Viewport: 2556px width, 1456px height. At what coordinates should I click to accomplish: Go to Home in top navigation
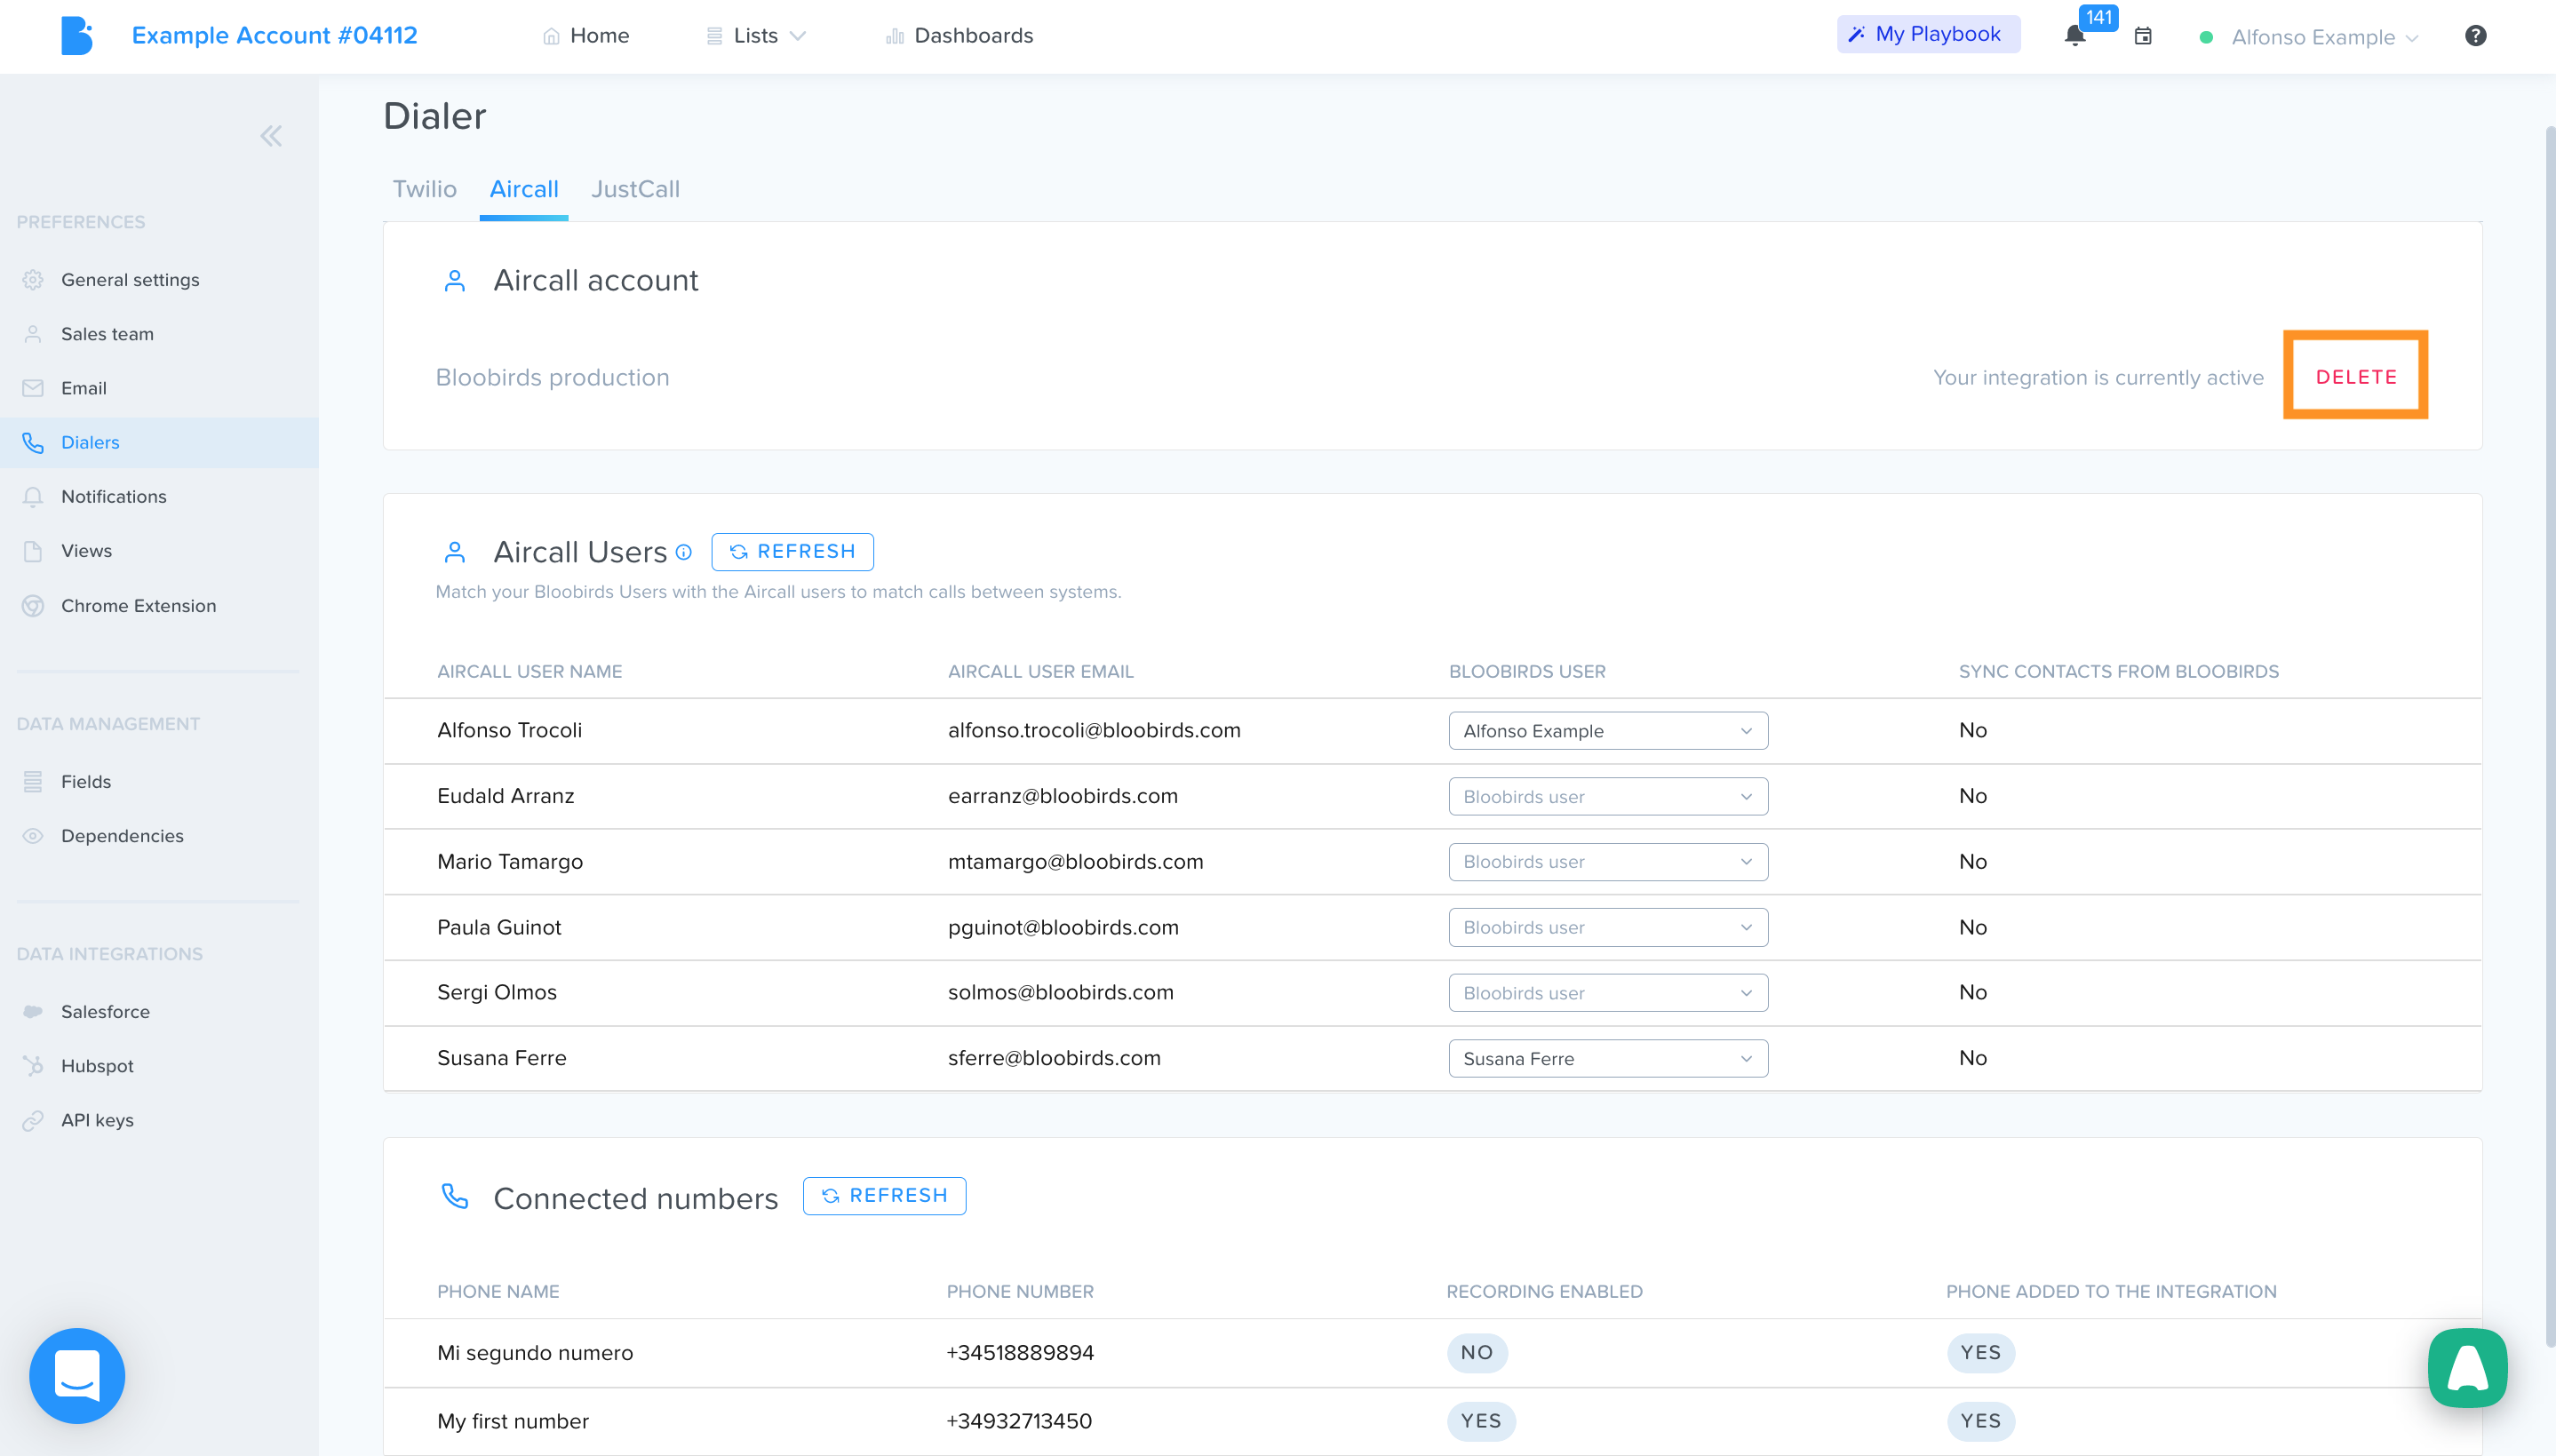click(586, 36)
